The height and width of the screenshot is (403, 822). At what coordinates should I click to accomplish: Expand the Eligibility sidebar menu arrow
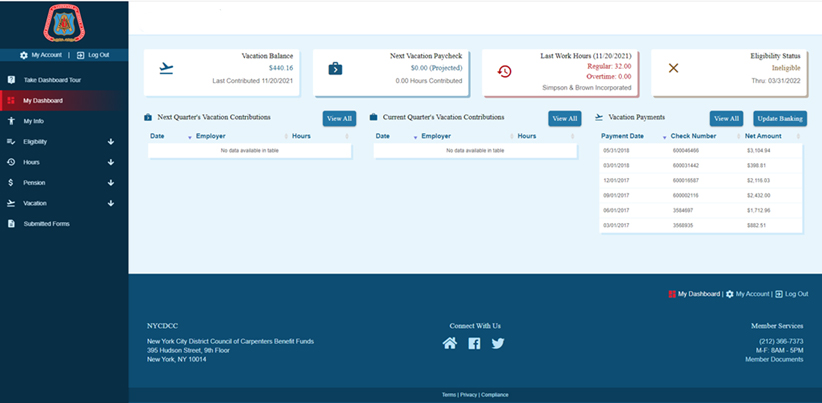coord(111,142)
